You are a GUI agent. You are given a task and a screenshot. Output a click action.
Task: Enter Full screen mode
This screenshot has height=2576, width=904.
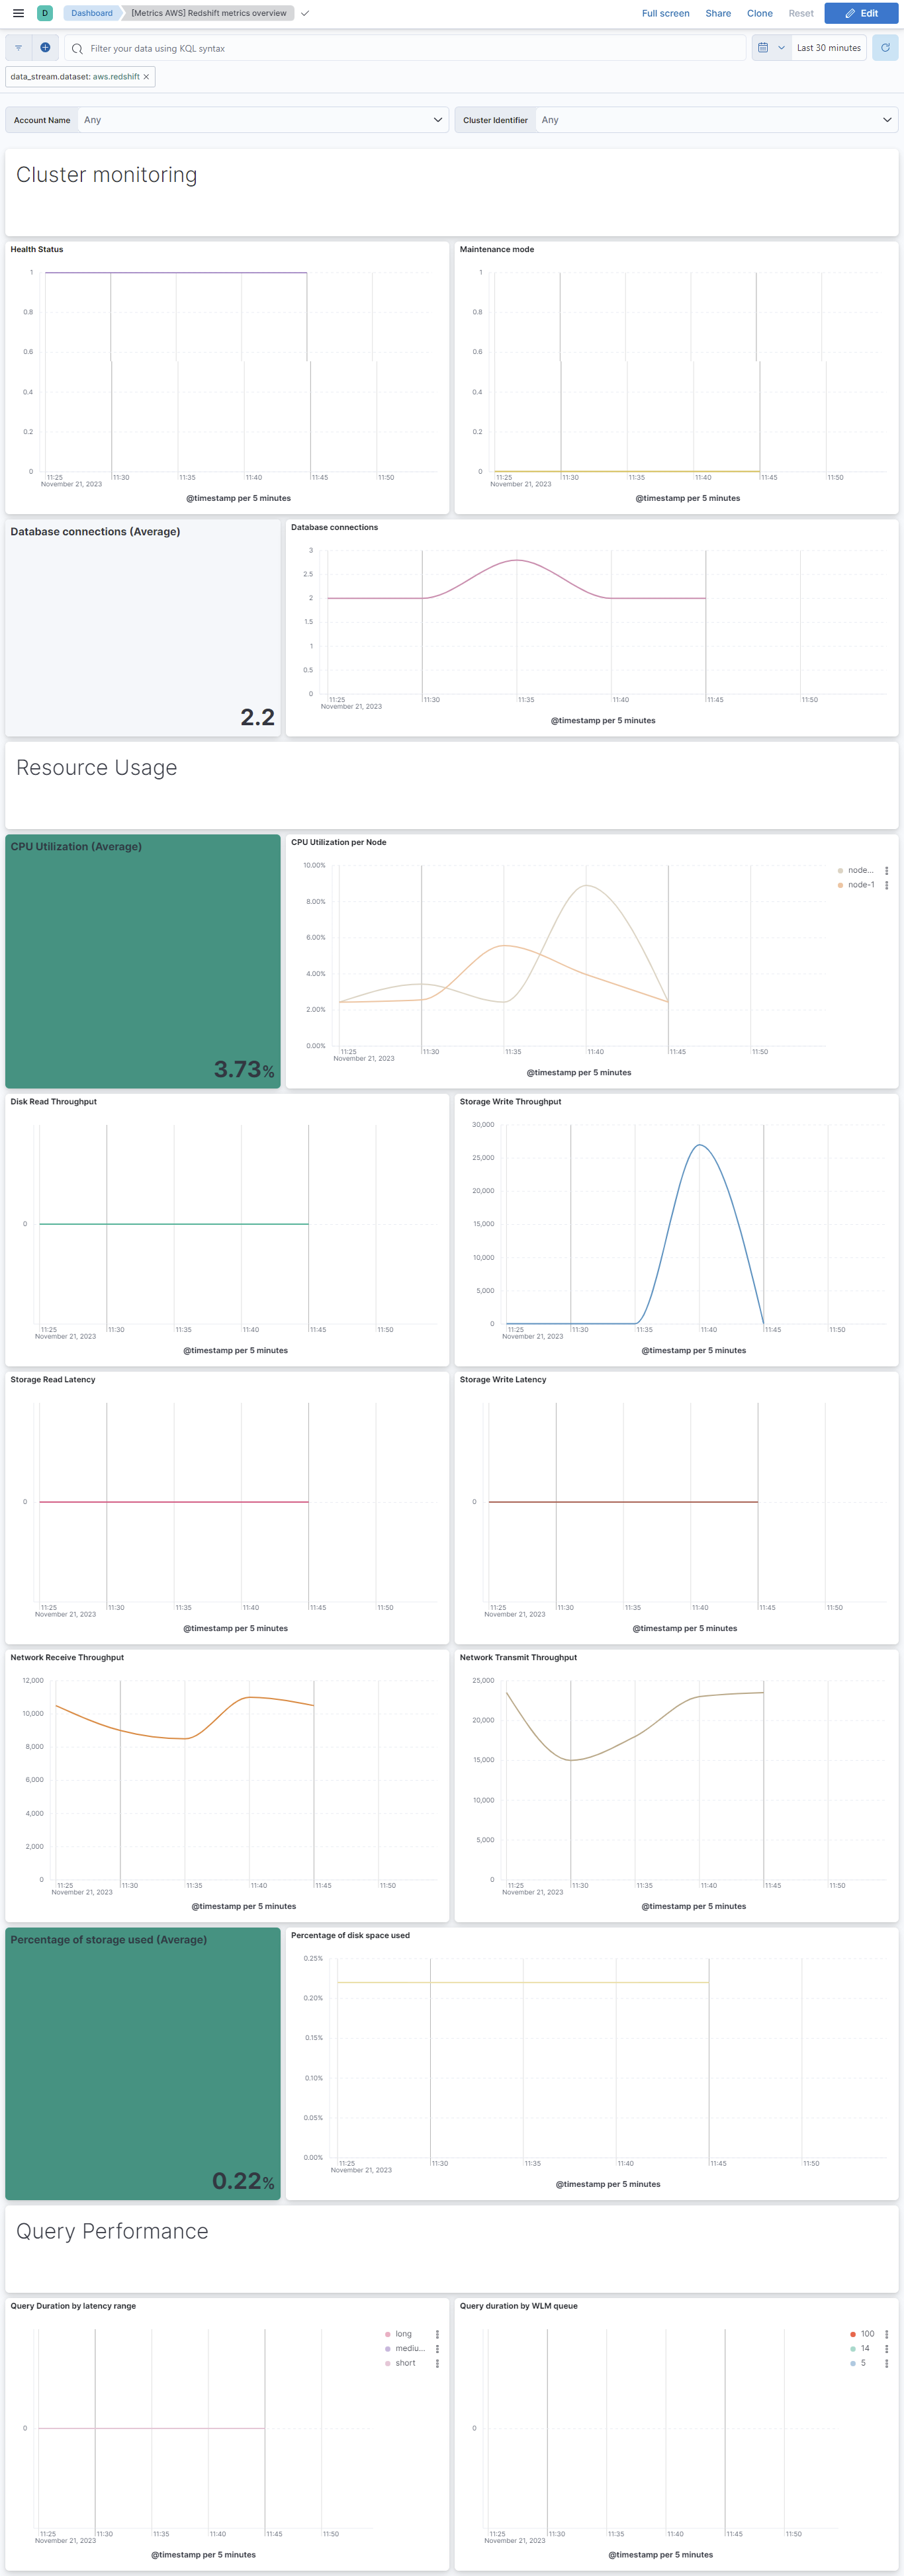665,13
